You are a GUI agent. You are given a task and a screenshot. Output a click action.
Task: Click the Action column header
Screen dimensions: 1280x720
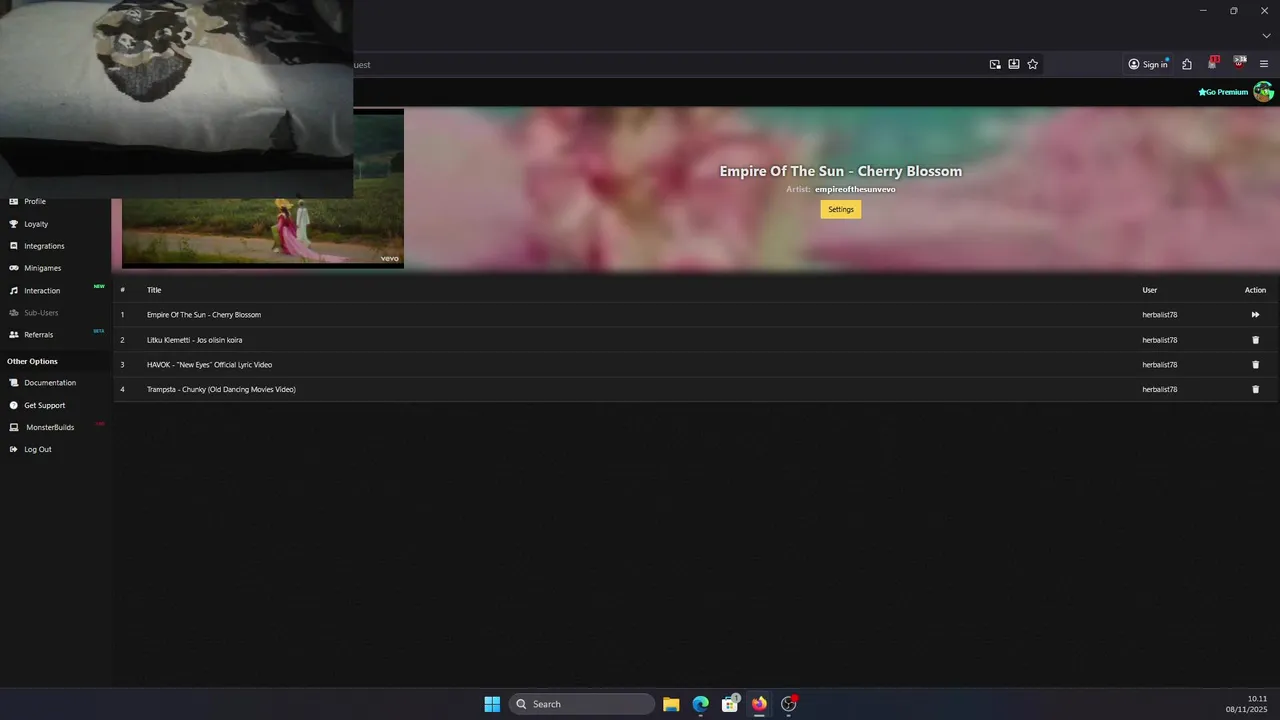[1255, 290]
